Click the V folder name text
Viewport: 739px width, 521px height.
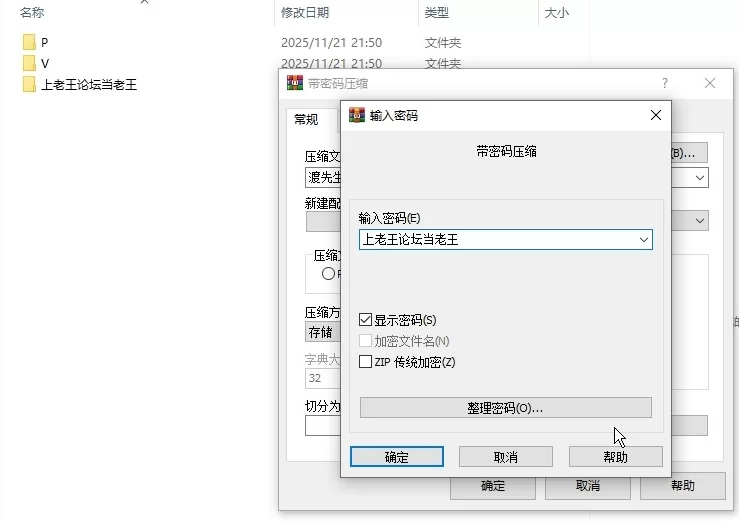tap(45, 63)
